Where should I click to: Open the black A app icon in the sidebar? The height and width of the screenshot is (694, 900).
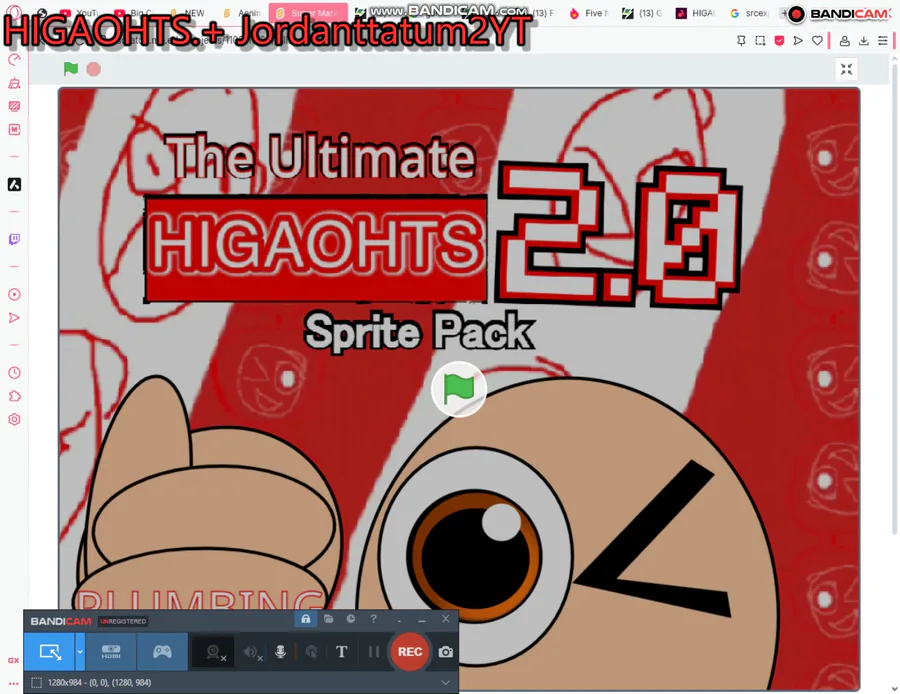pyautogui.click(x=14, y=184)
